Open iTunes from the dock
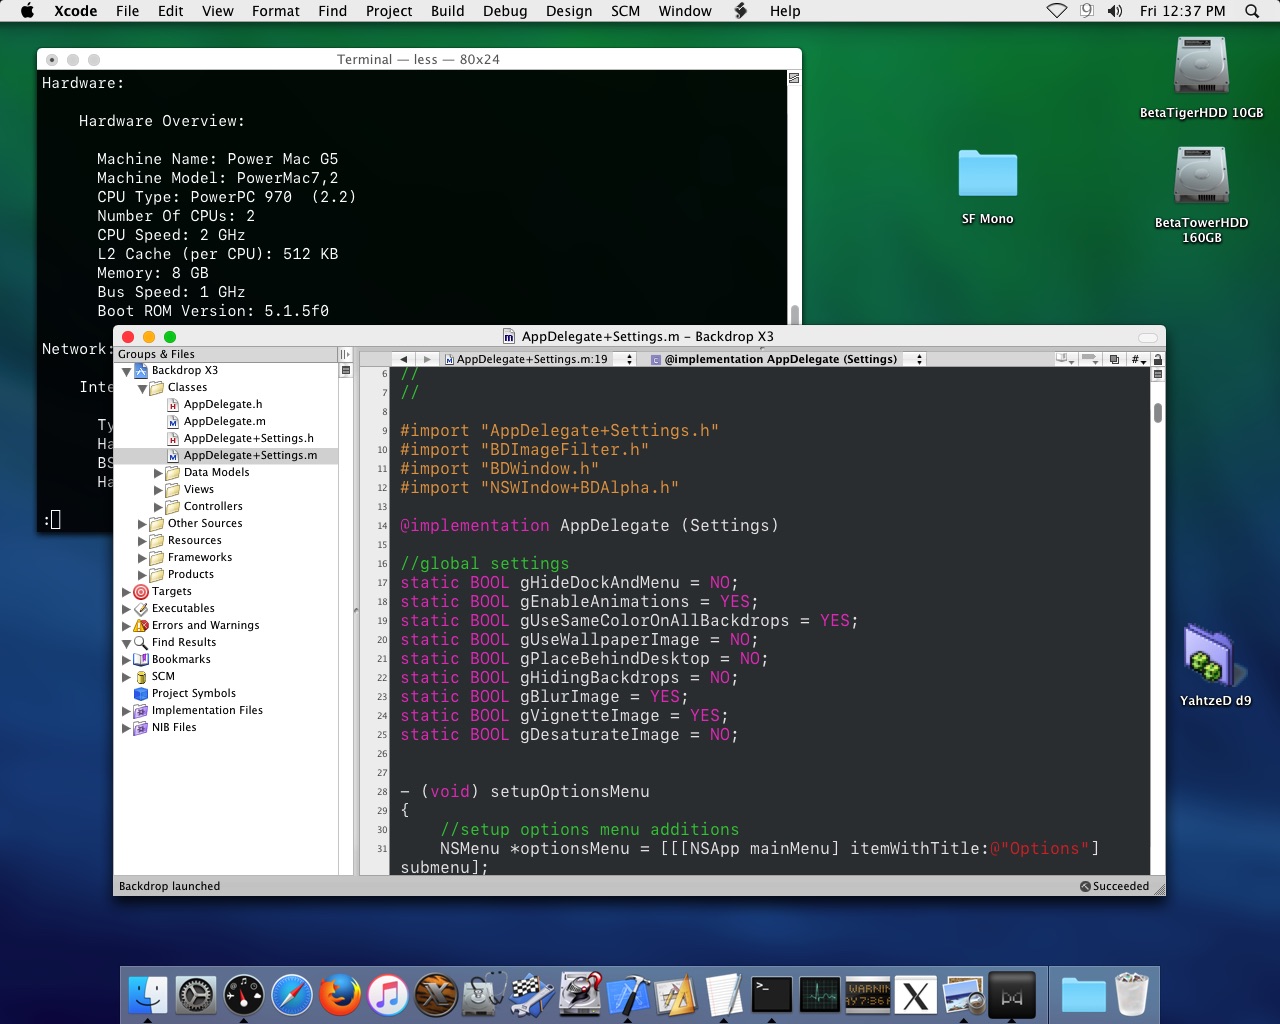 (x=388, y=995)
